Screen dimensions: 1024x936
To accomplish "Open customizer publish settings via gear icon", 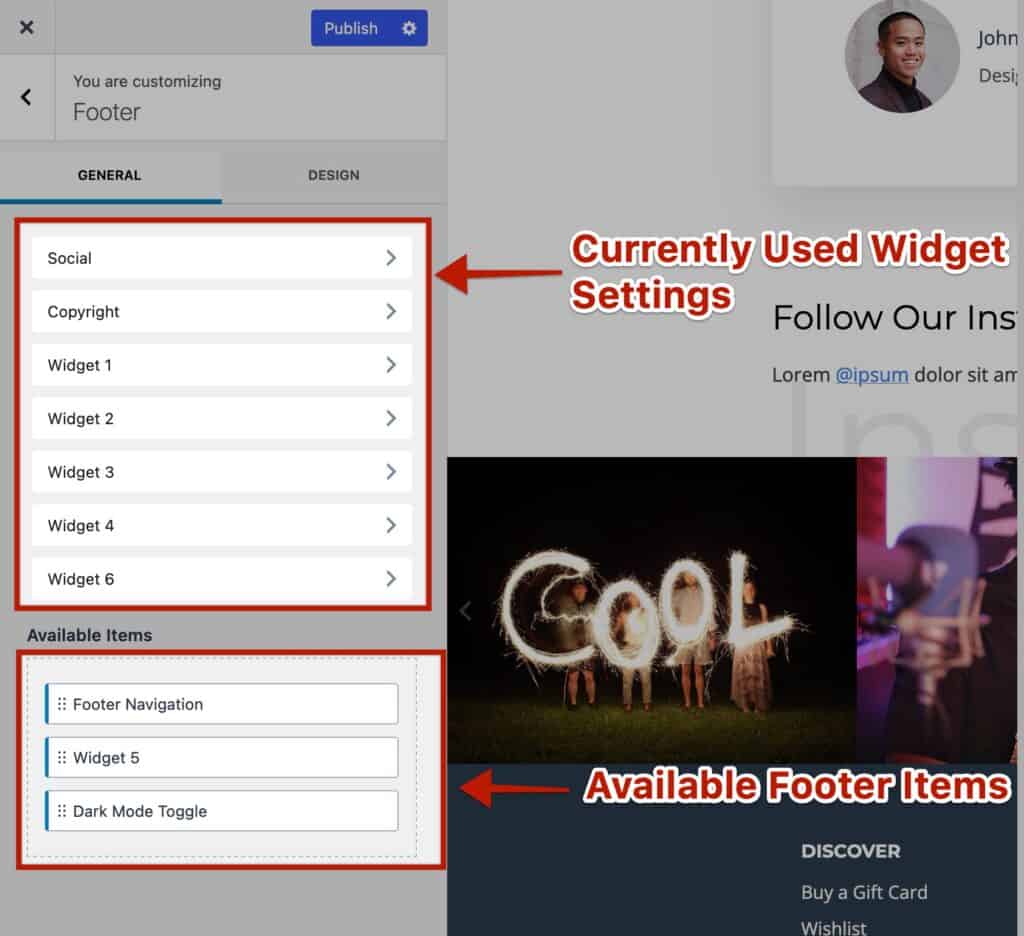I will [x=408, y=28].
